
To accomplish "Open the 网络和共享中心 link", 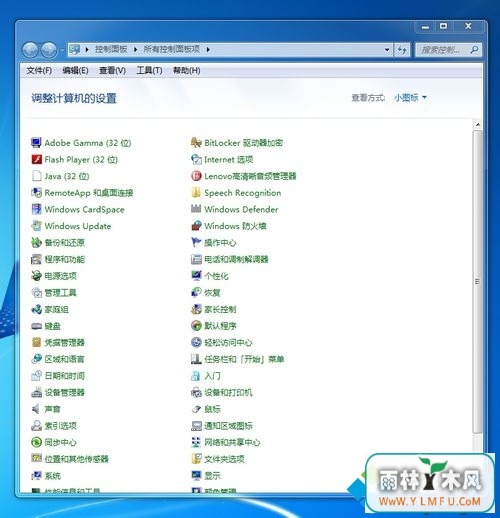I will coord(232,442).
